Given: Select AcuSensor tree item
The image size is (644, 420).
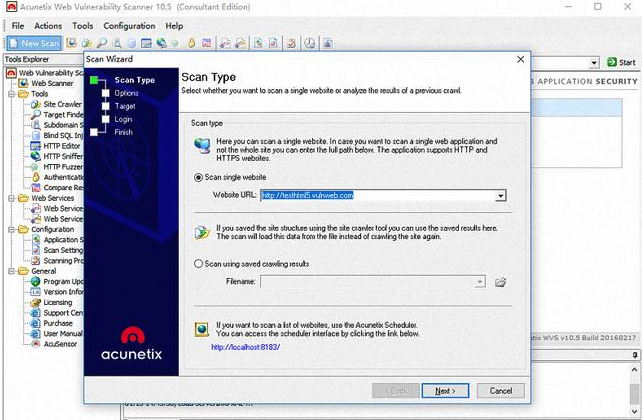Looking at the screenshot, I should (60, 344).
